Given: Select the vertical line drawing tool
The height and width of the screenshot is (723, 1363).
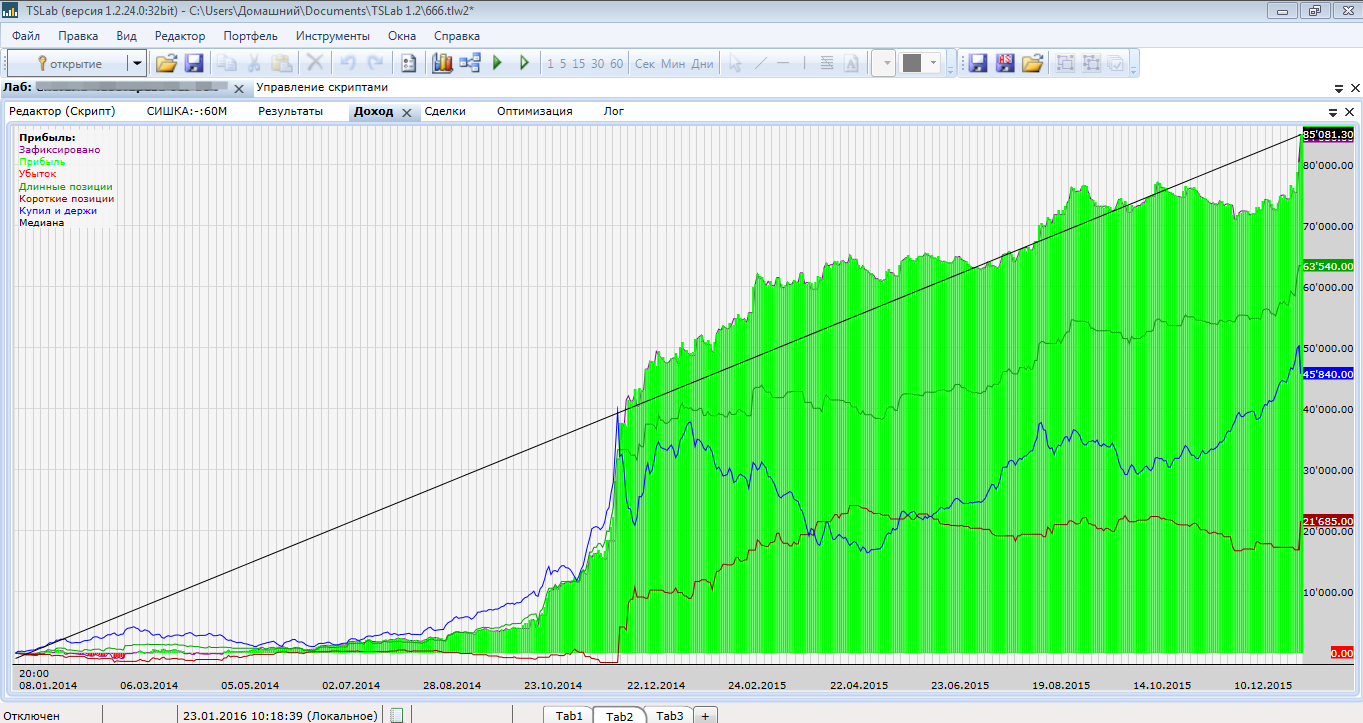Looking at the screenshot, I should (805, 63).
